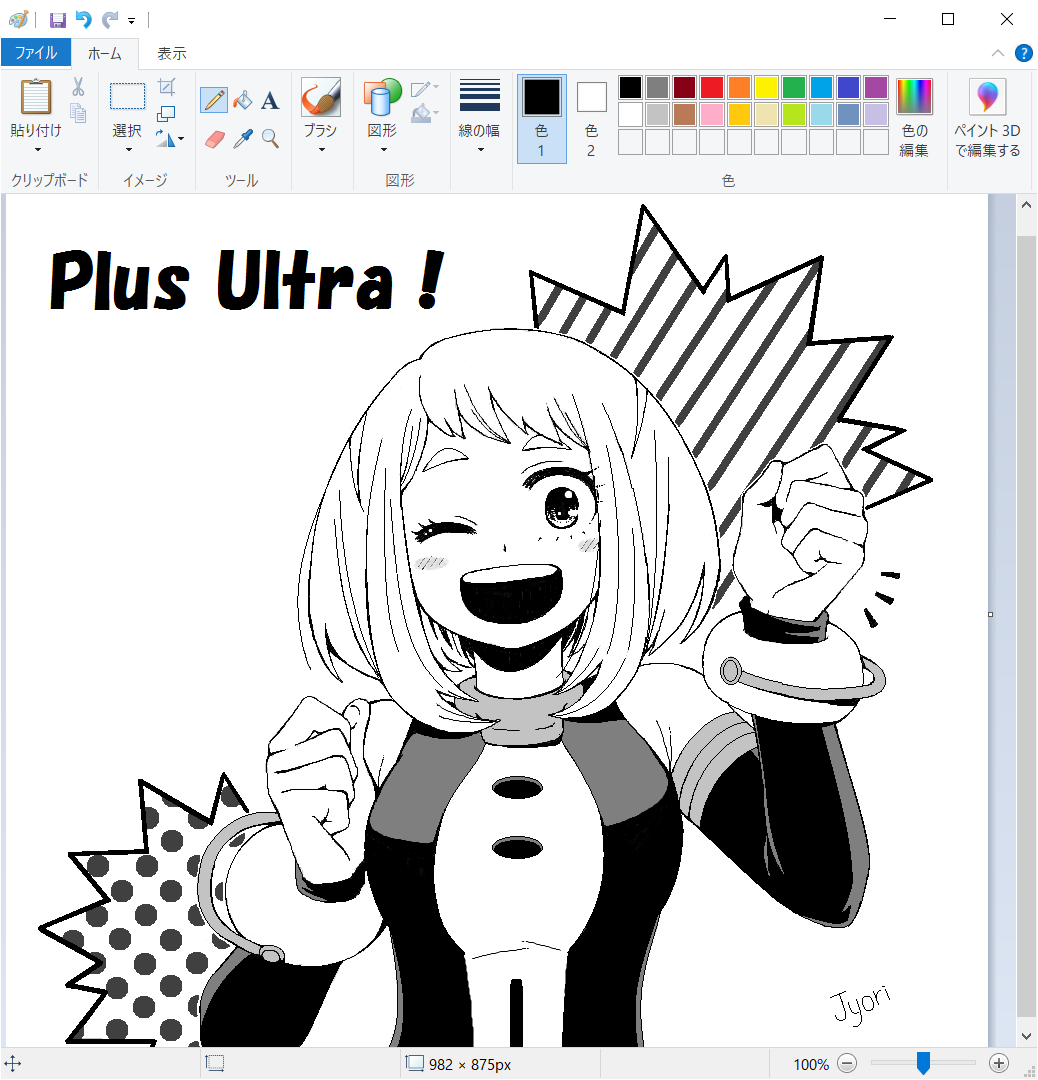
Task: Expand the Rotate dropdown arrow
Action: pyautogui.click(x=181, y=139)
